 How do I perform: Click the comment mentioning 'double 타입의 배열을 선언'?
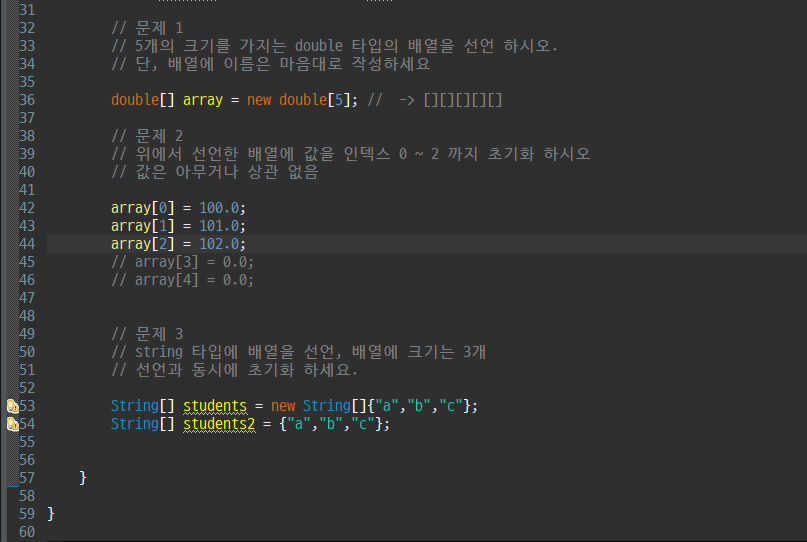[x=335, y=46]
